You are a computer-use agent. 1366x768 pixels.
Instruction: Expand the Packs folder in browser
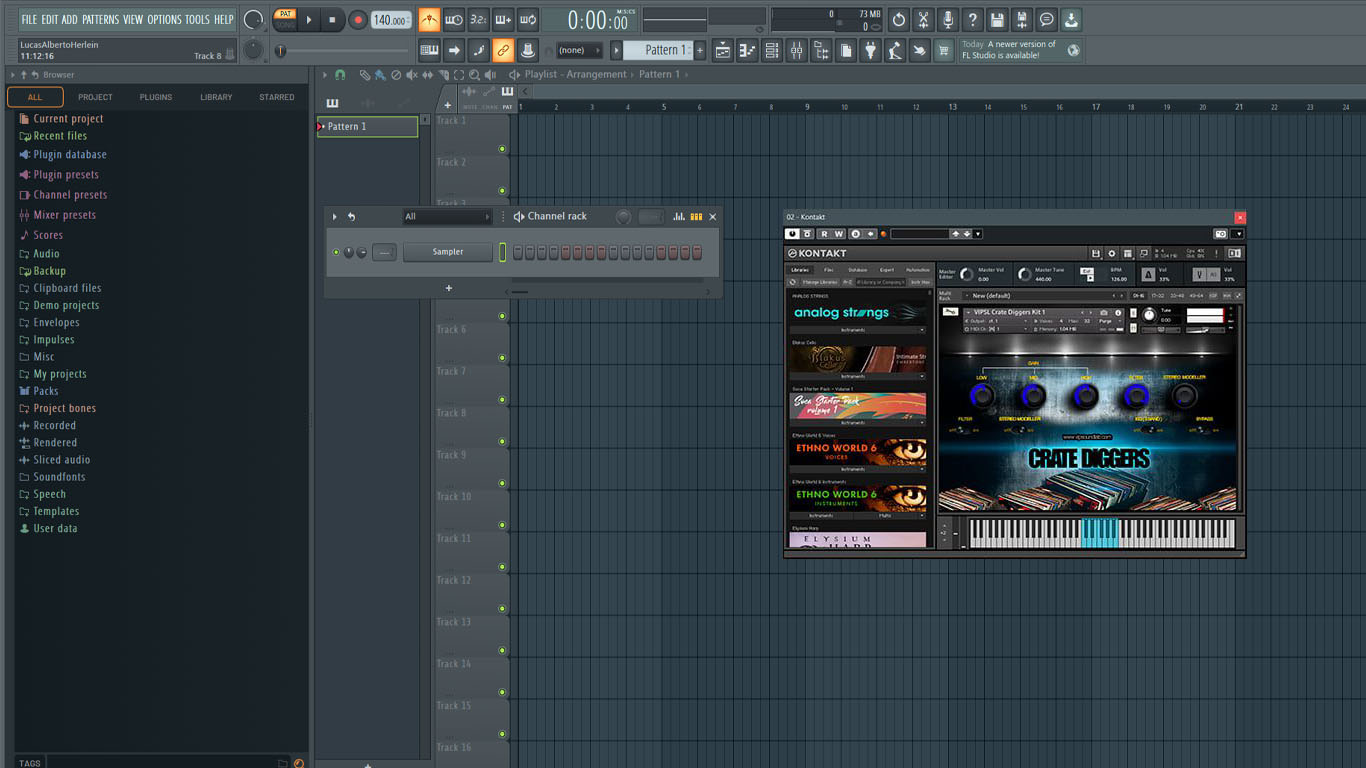click(46, 391)
